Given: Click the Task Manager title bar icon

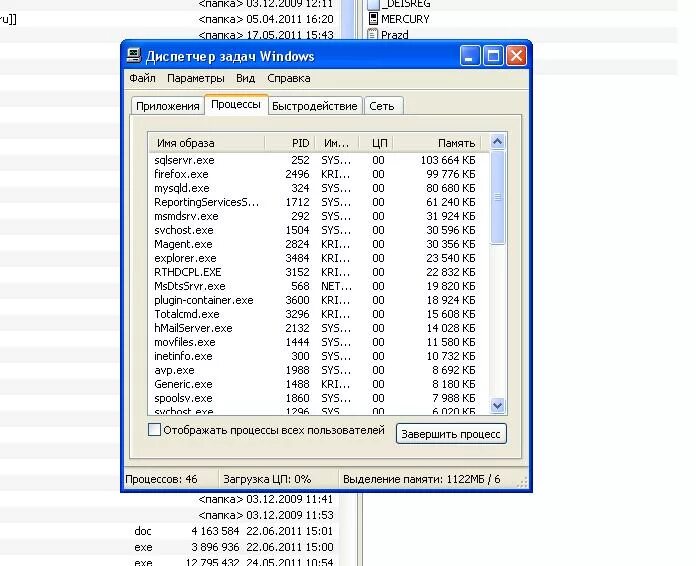Looking at the screenshot, I should tap(134, 55).
